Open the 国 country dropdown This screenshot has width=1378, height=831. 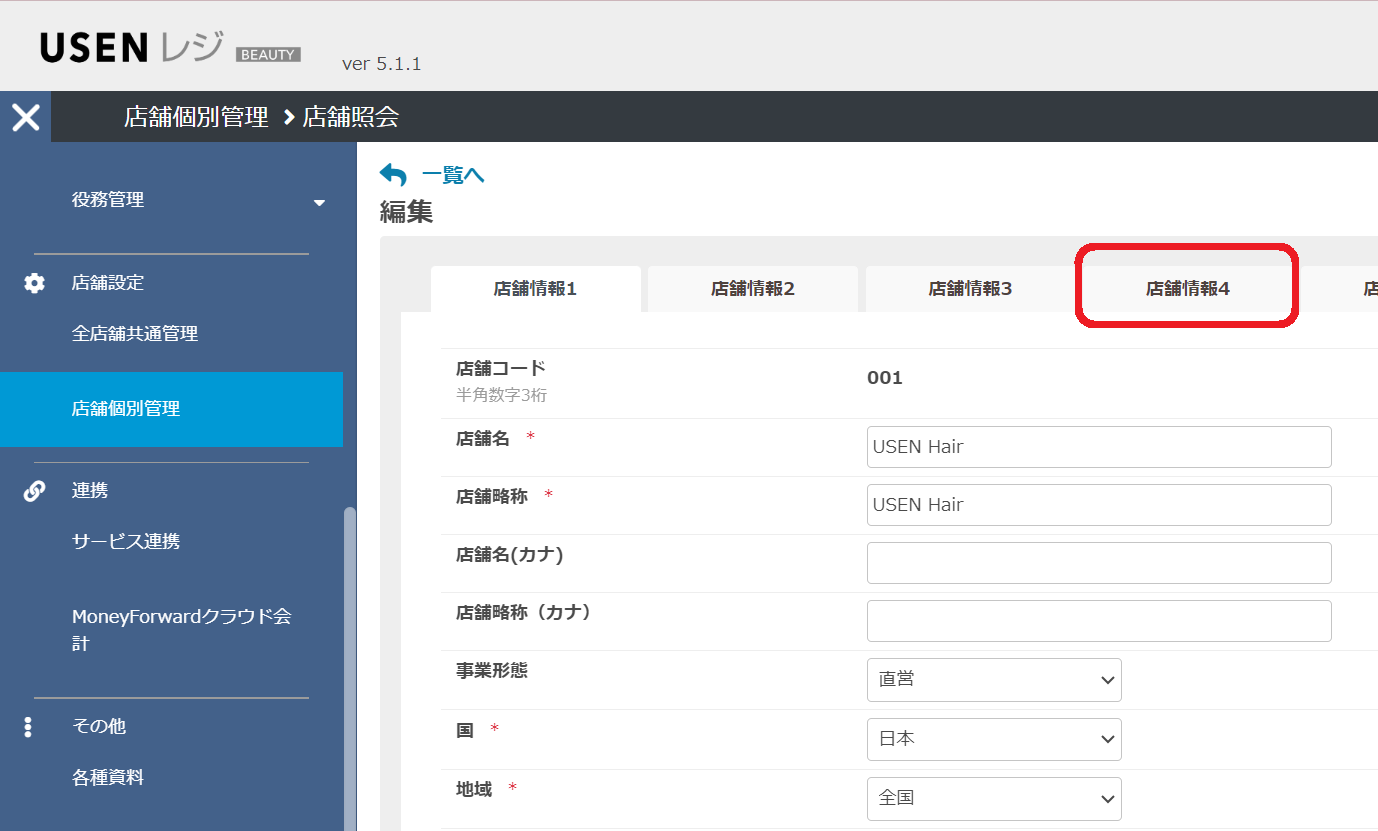click(x=993, y=739)
